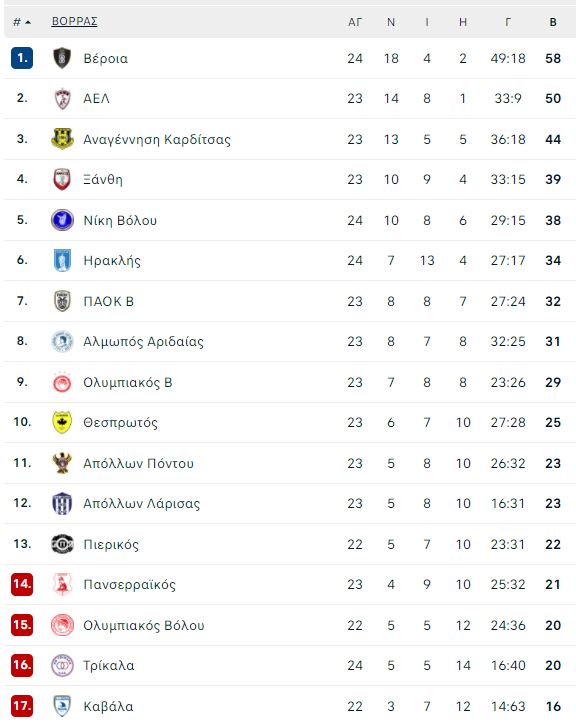This screenshot has width=576, height=725.
Task: Sort standings by ΑΓ matches column
Action: tap(355, 22)
